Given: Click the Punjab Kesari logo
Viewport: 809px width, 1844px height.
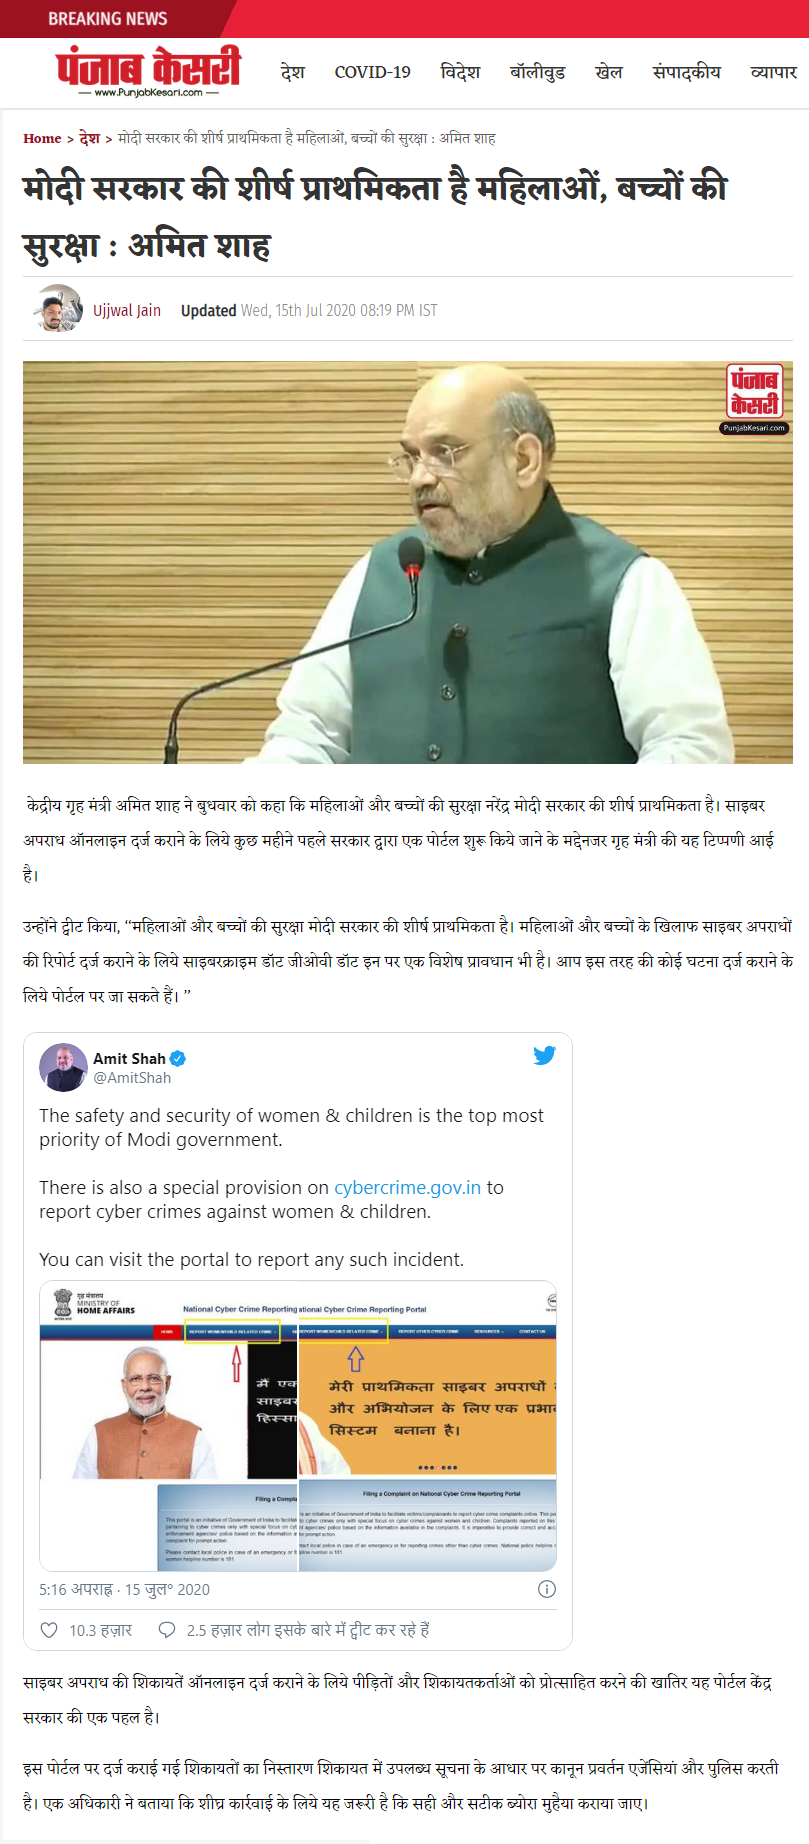Looking at the screenshot, I should [148, 72].
